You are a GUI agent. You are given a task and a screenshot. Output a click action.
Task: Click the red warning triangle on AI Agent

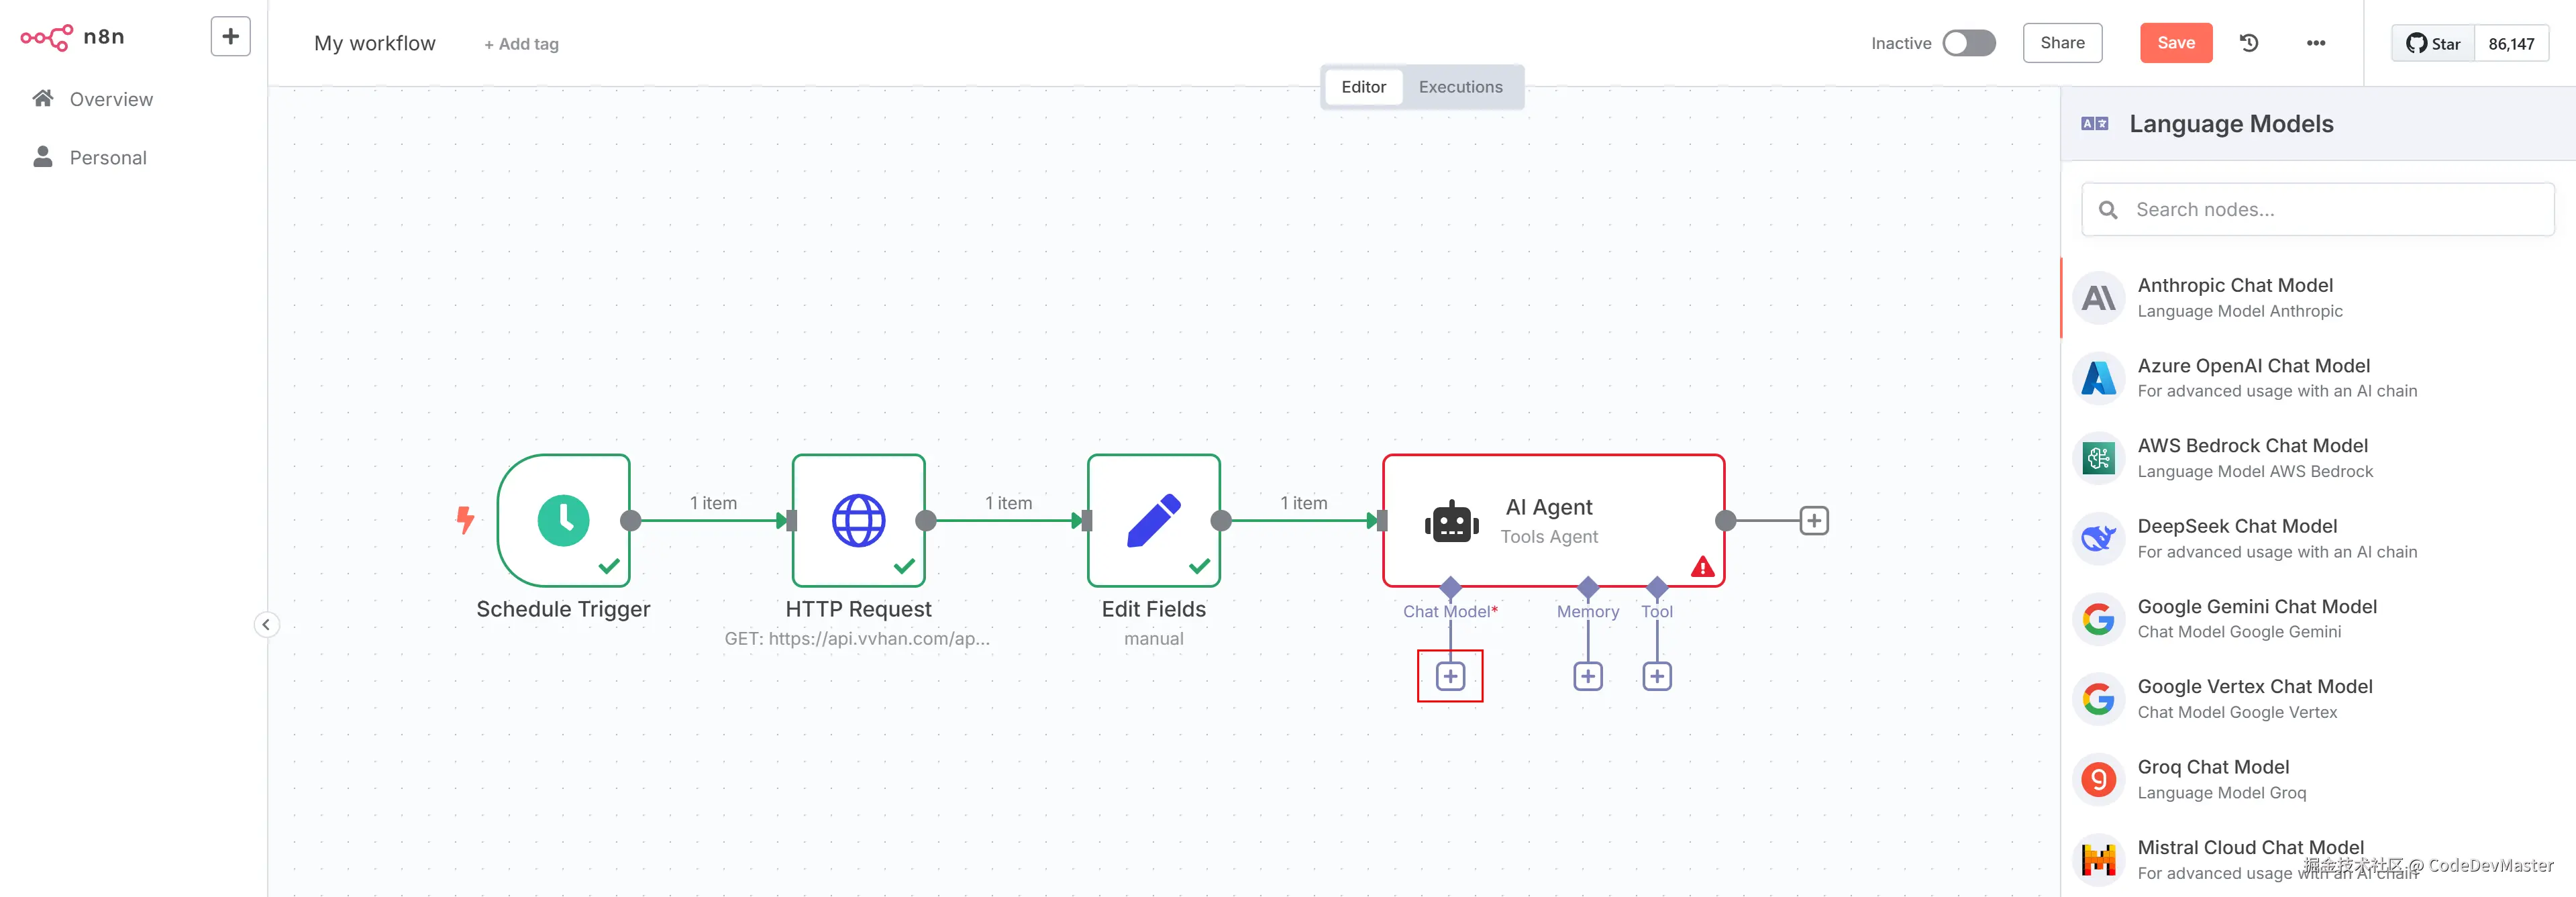[x=1702, y=568]
